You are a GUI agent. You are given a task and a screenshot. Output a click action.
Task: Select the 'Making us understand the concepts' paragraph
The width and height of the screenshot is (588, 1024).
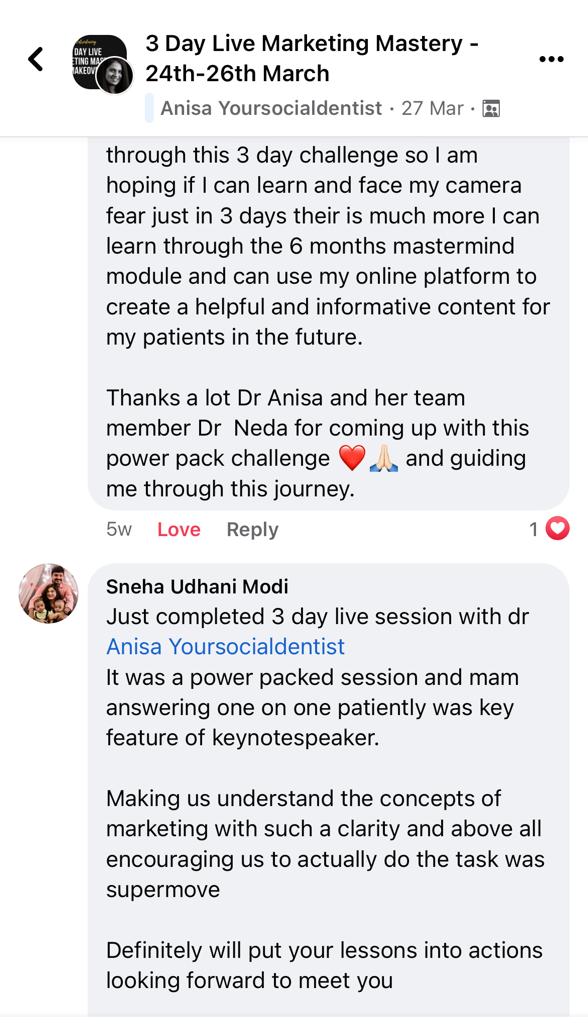point(325,844)
